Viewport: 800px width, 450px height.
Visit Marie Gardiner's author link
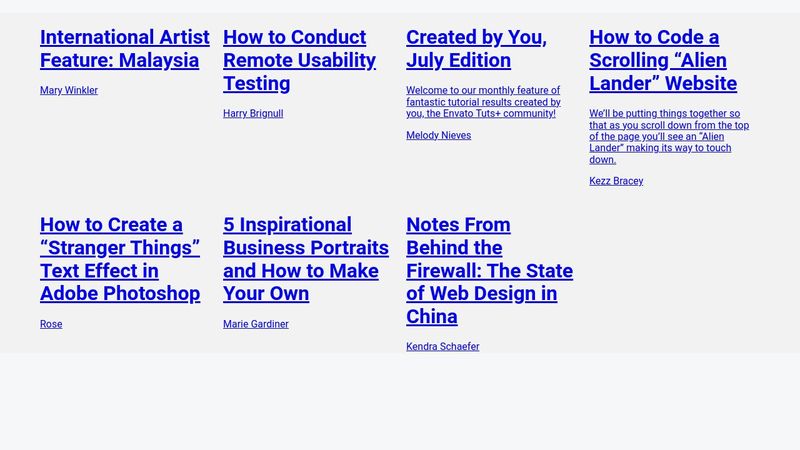pos(256,324)
